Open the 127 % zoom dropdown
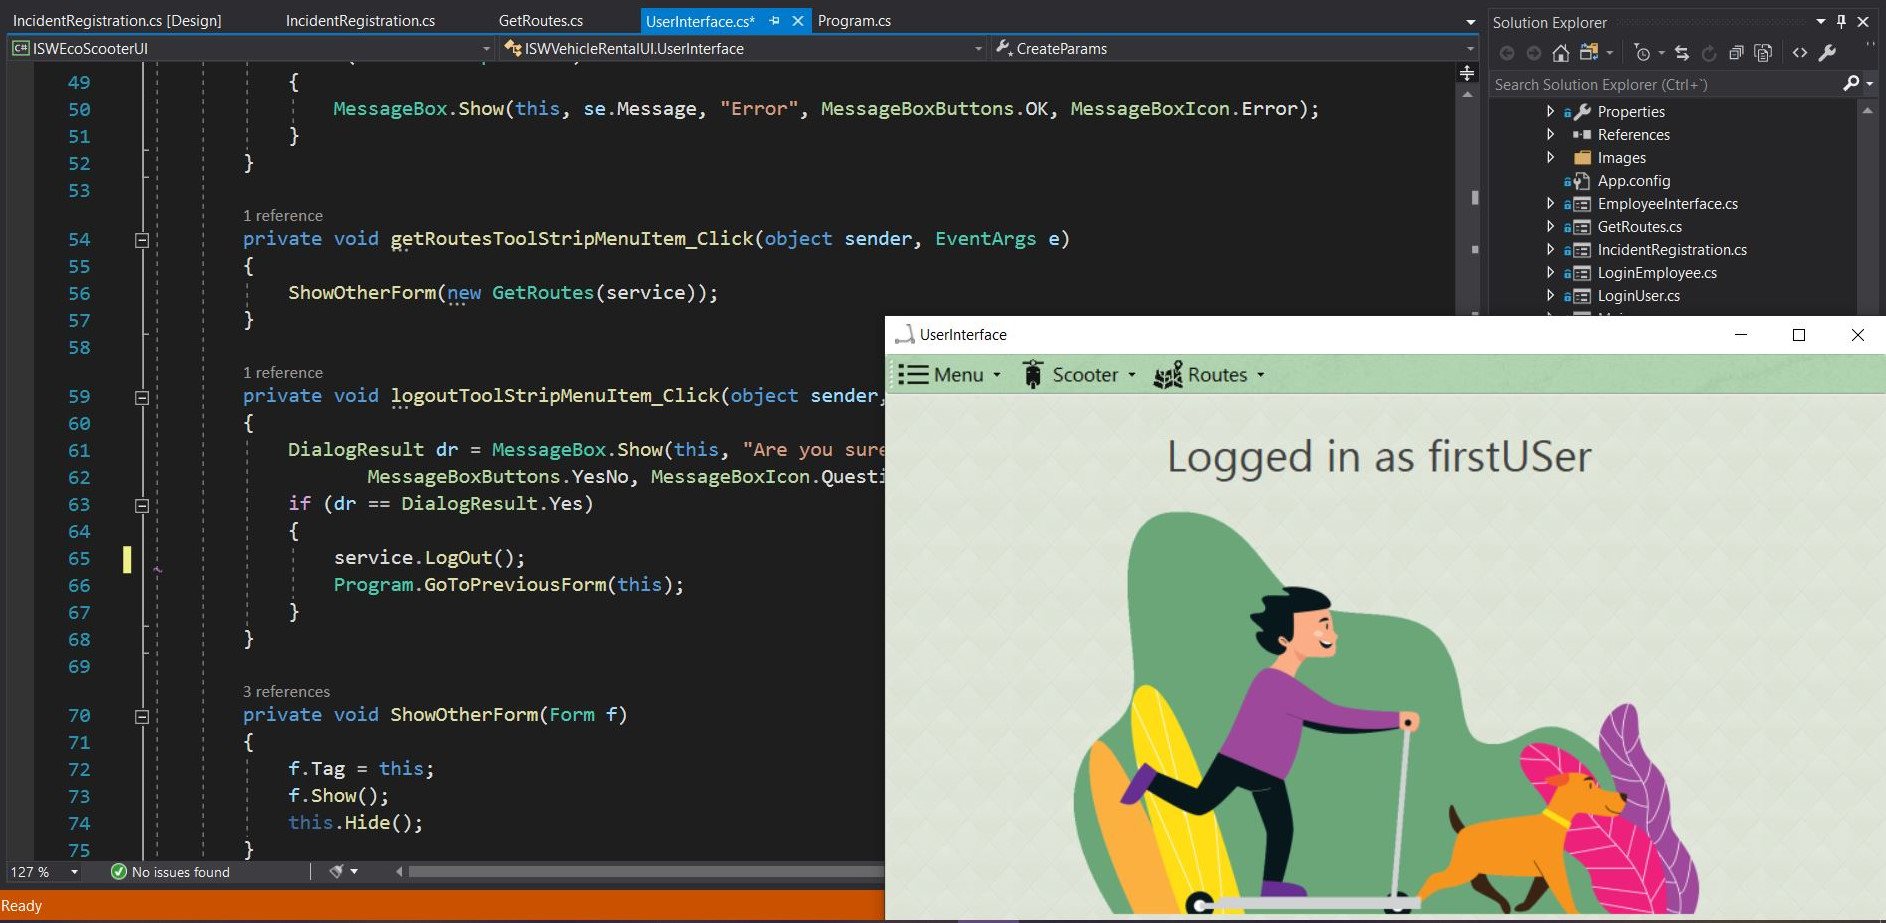Image resolution: width=1886 pixels, height=923 pixels. [74, 872]
